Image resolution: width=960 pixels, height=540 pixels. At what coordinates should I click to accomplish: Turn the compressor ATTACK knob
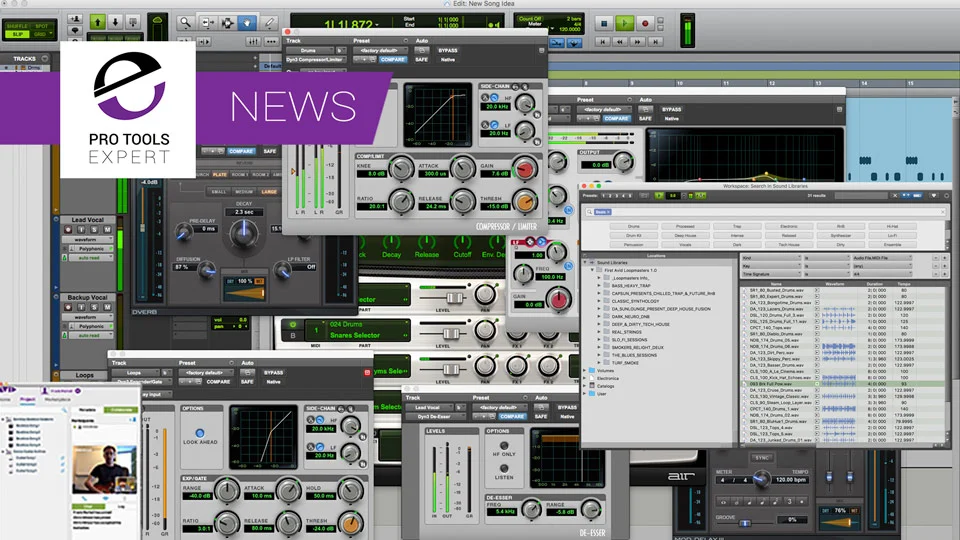pyautogui.click(x=462, y=168)
